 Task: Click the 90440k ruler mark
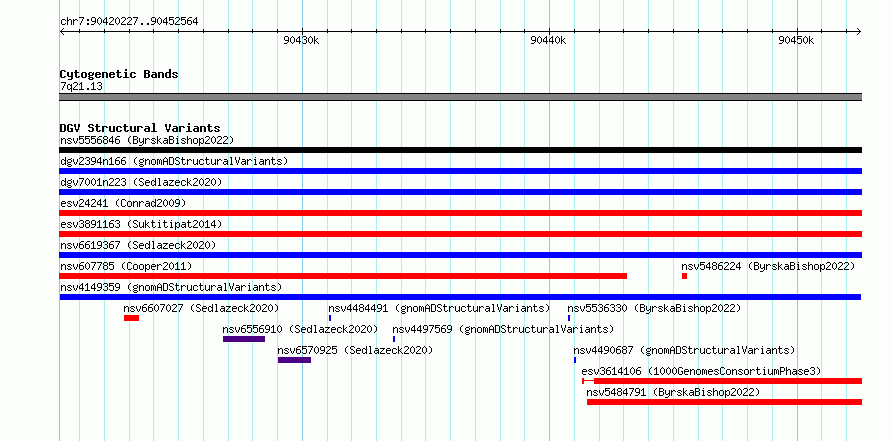(x=548, y=40)
